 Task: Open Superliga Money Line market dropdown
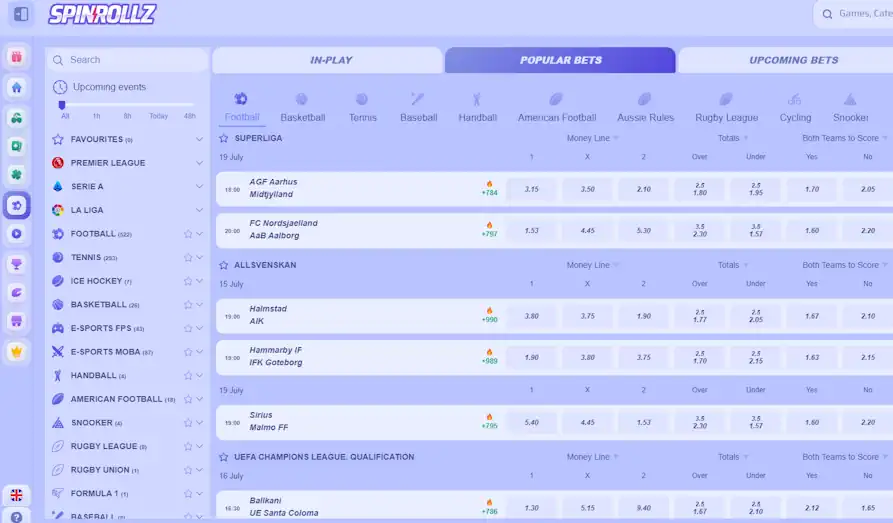point(592,138)
